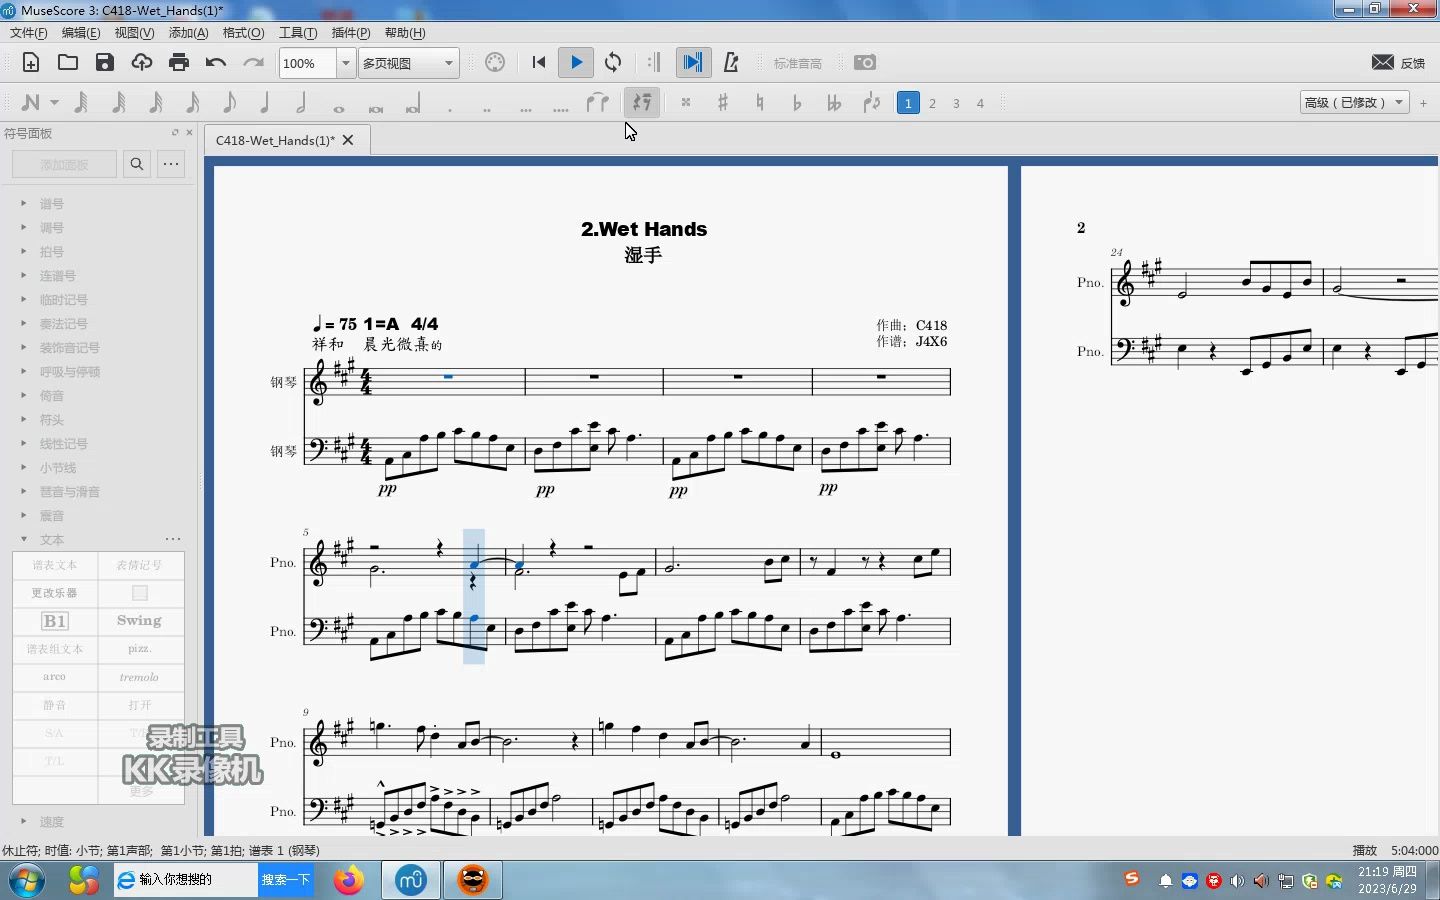
Task: Print the score
Action: (179, 63)
